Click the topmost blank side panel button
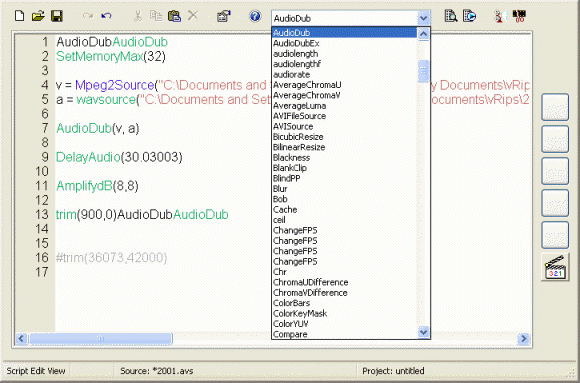The height and width of the screenshot is (383, 580). tap(555, 107)
